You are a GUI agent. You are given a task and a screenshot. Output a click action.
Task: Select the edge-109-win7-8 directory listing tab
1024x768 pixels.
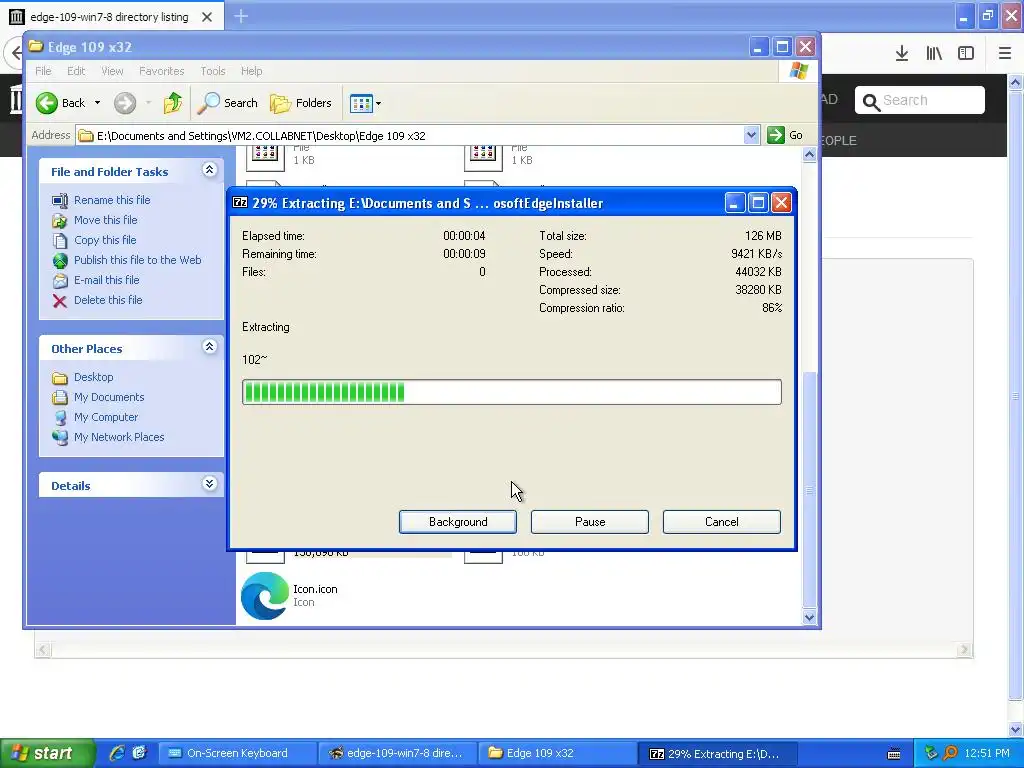pyautogui.click(x=112, y=16)
